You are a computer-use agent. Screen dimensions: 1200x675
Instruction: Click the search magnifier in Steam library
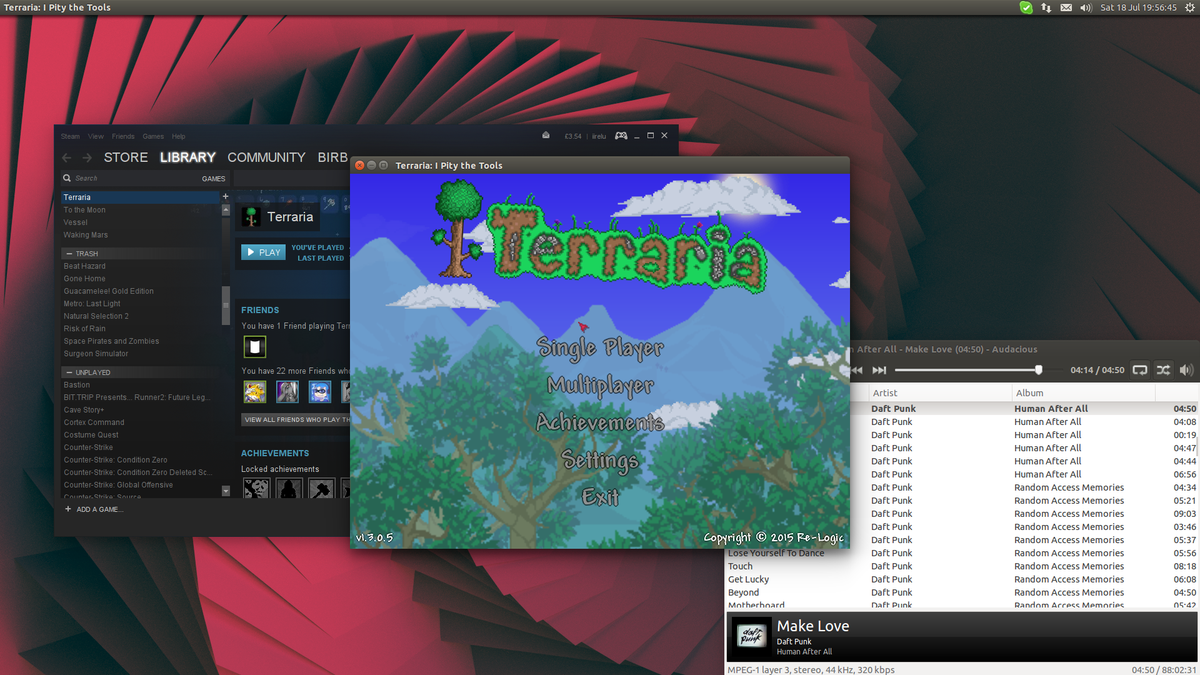pyautogui.click(x=68, y=178)
